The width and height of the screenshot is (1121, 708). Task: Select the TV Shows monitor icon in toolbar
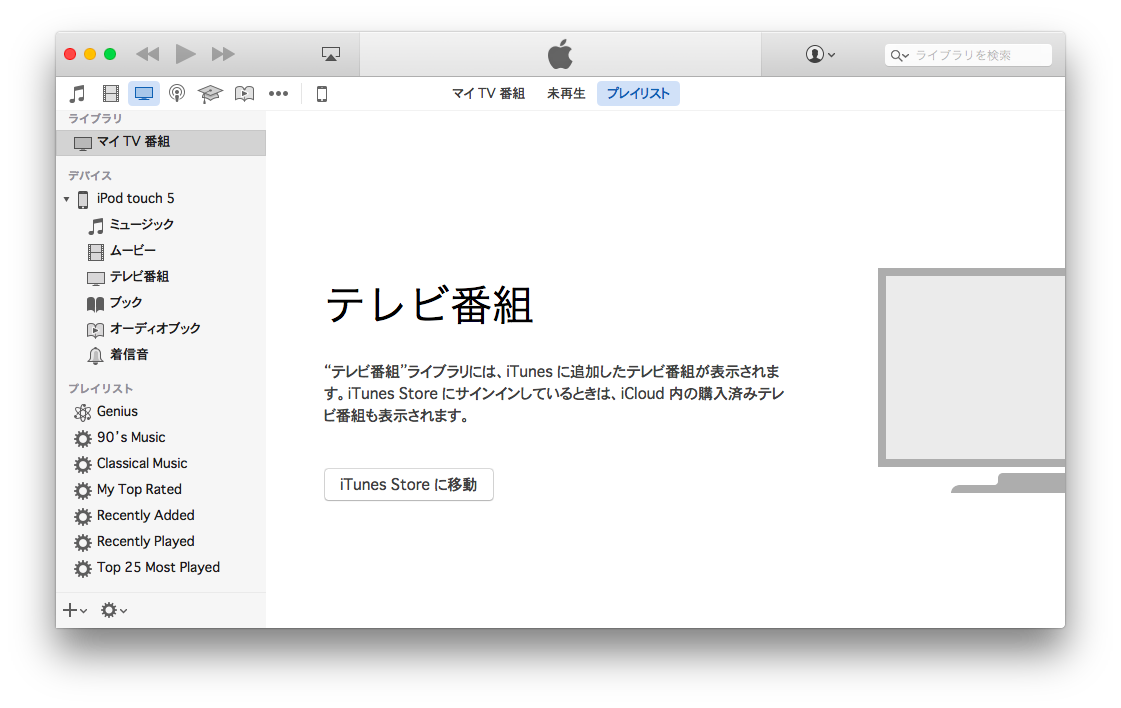point(144,94)
